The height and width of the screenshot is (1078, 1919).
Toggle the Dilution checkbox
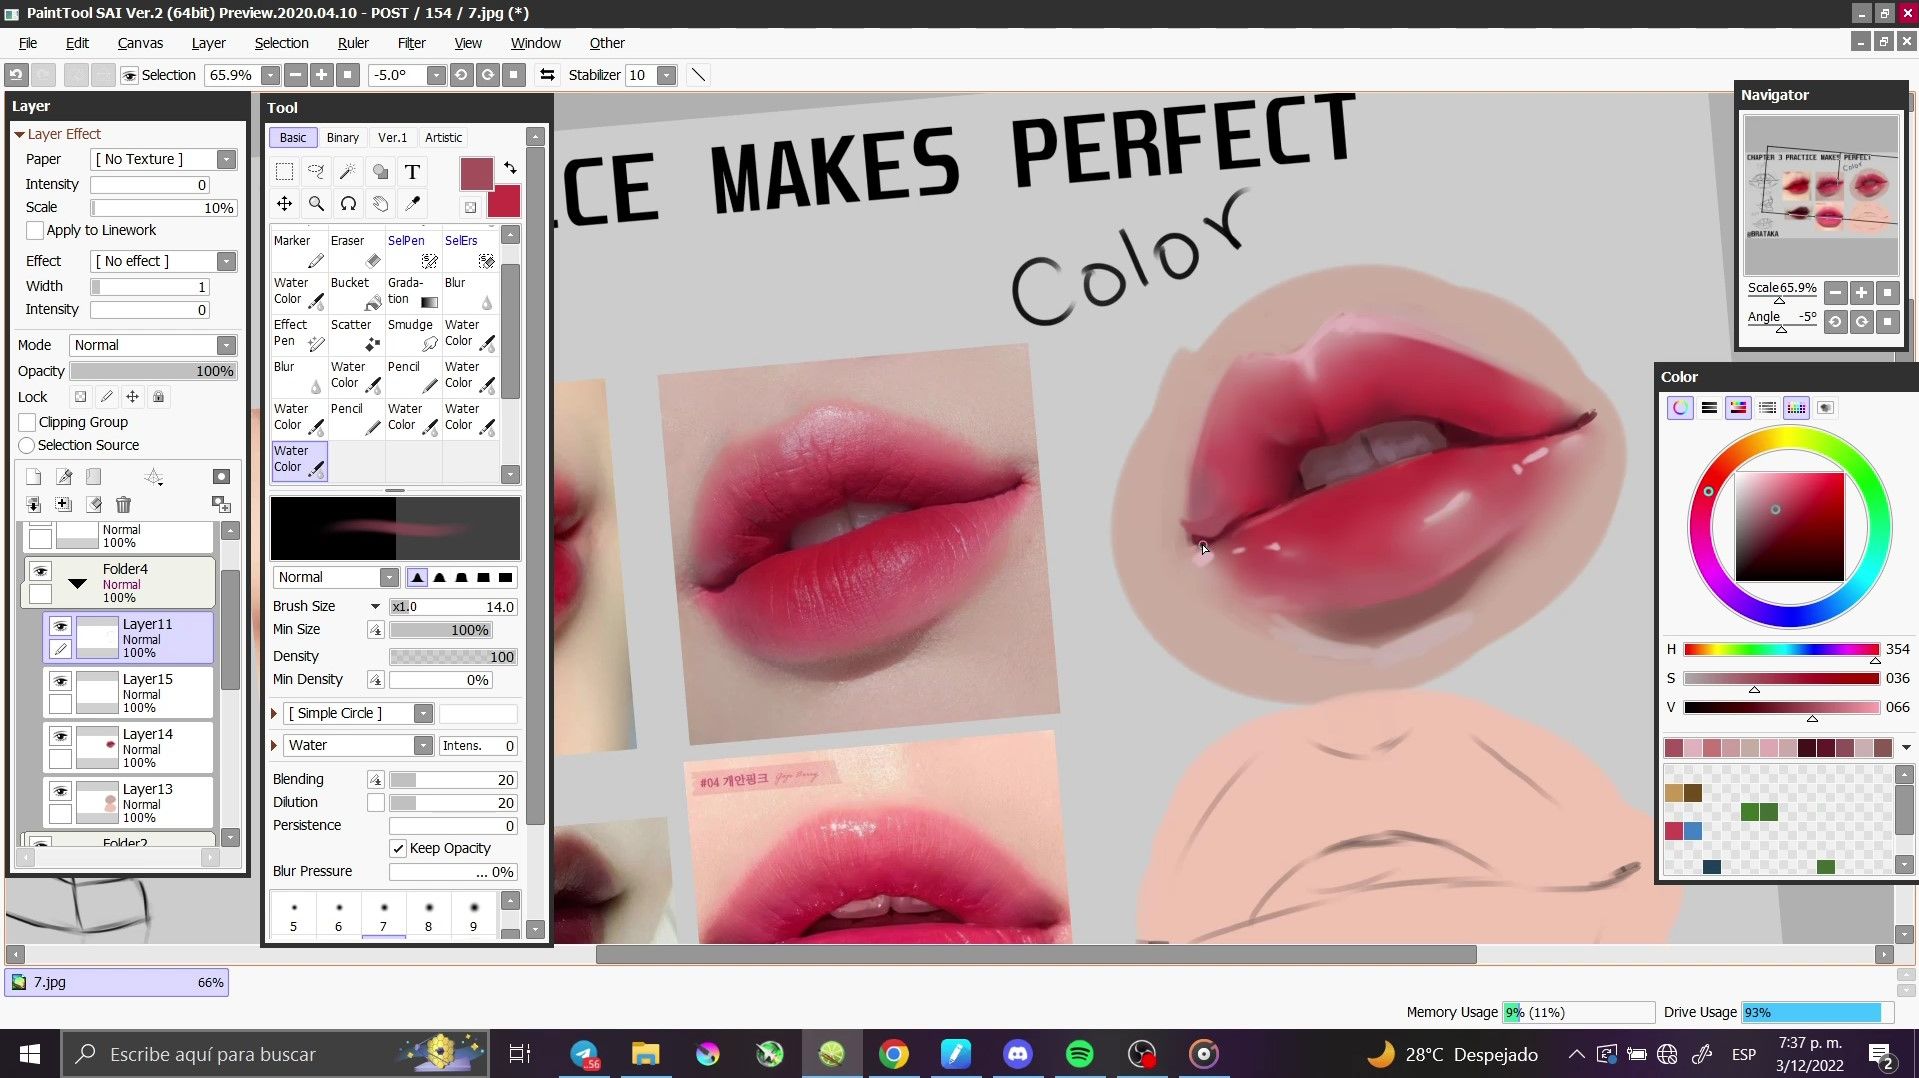tap(375, 802)
